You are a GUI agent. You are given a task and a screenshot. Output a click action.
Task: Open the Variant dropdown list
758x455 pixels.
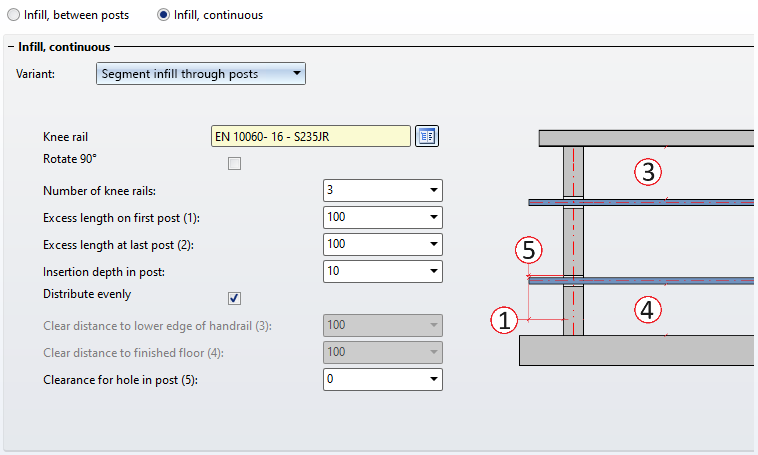(201, 74)
